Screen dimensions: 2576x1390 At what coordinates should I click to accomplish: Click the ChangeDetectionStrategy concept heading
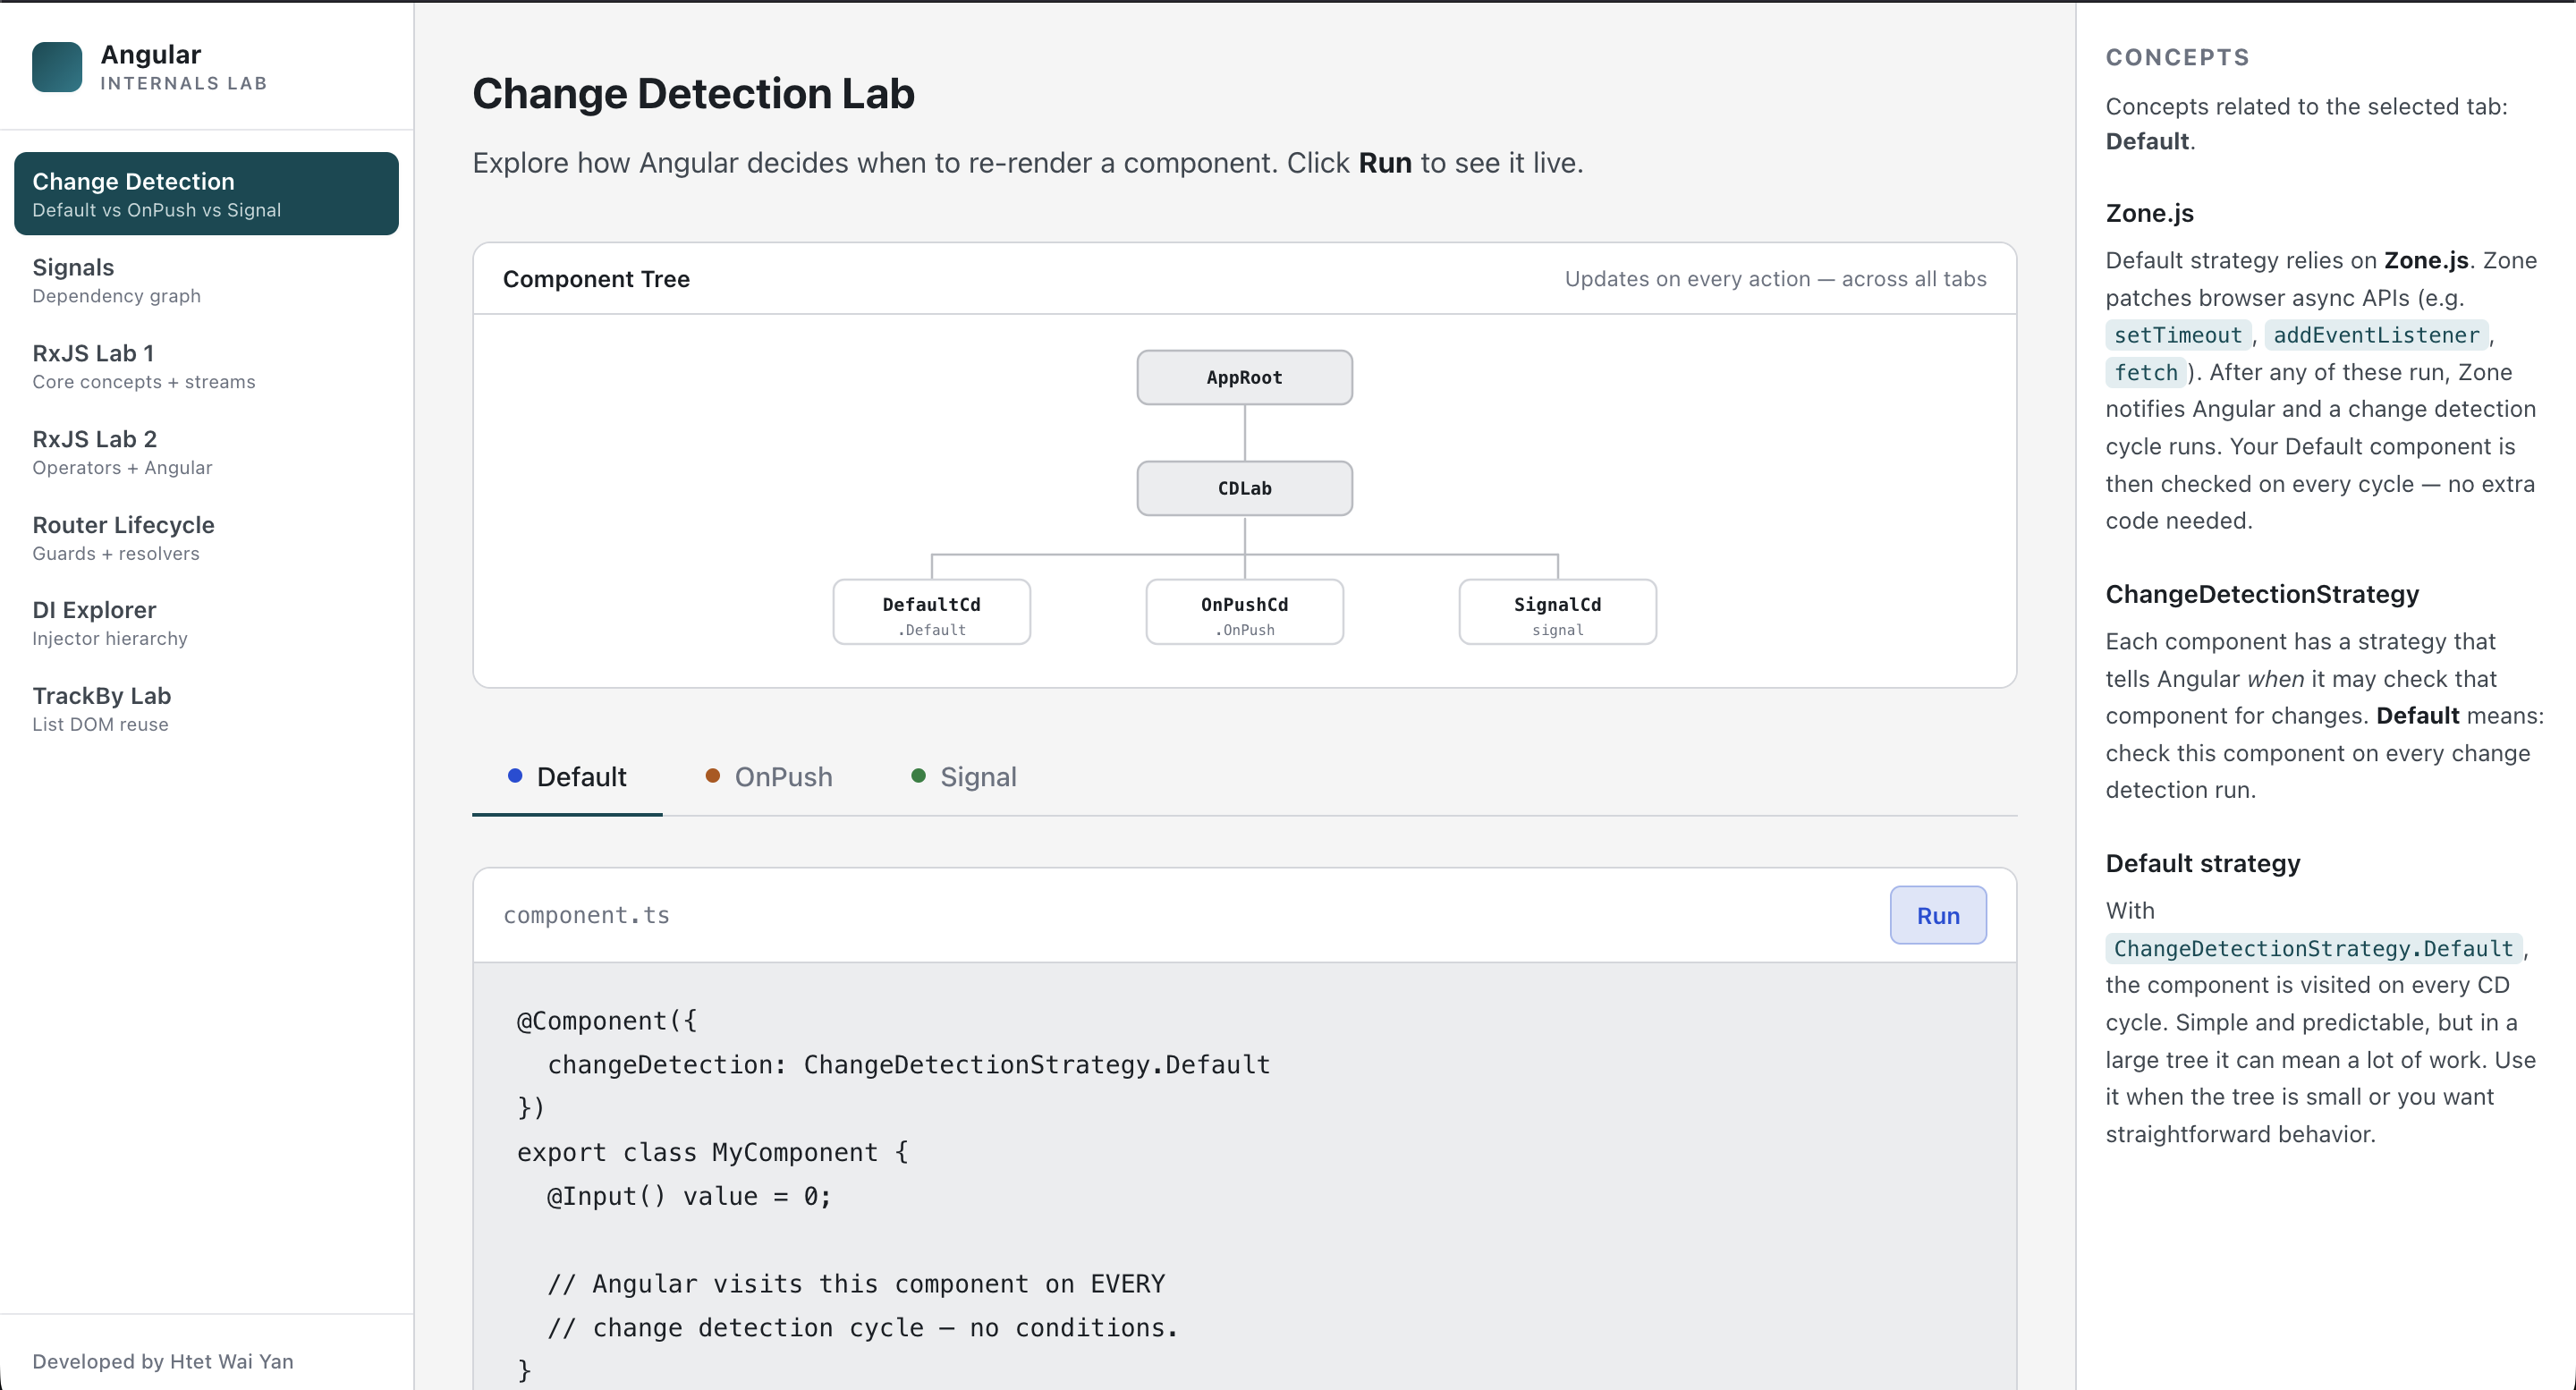point(2262,594)
